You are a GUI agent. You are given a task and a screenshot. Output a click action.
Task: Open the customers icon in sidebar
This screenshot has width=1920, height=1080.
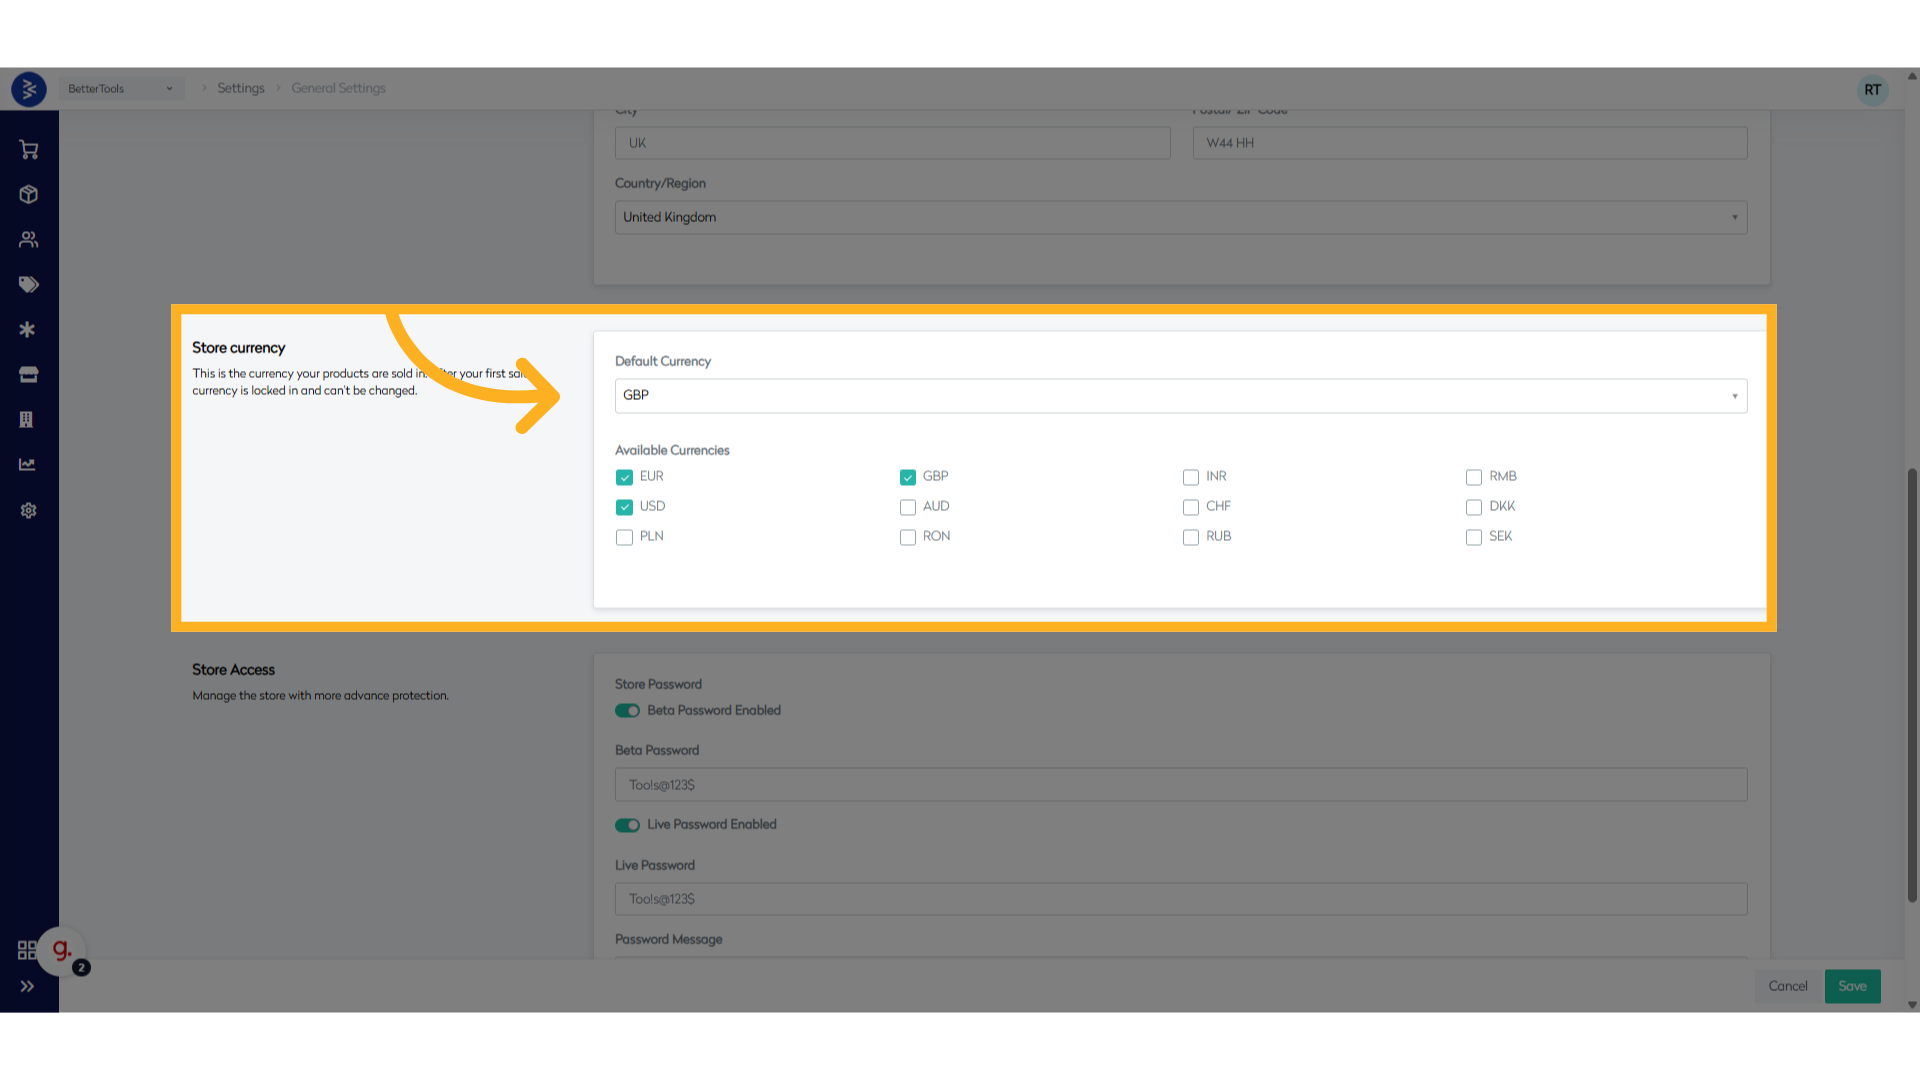[28, 240]
